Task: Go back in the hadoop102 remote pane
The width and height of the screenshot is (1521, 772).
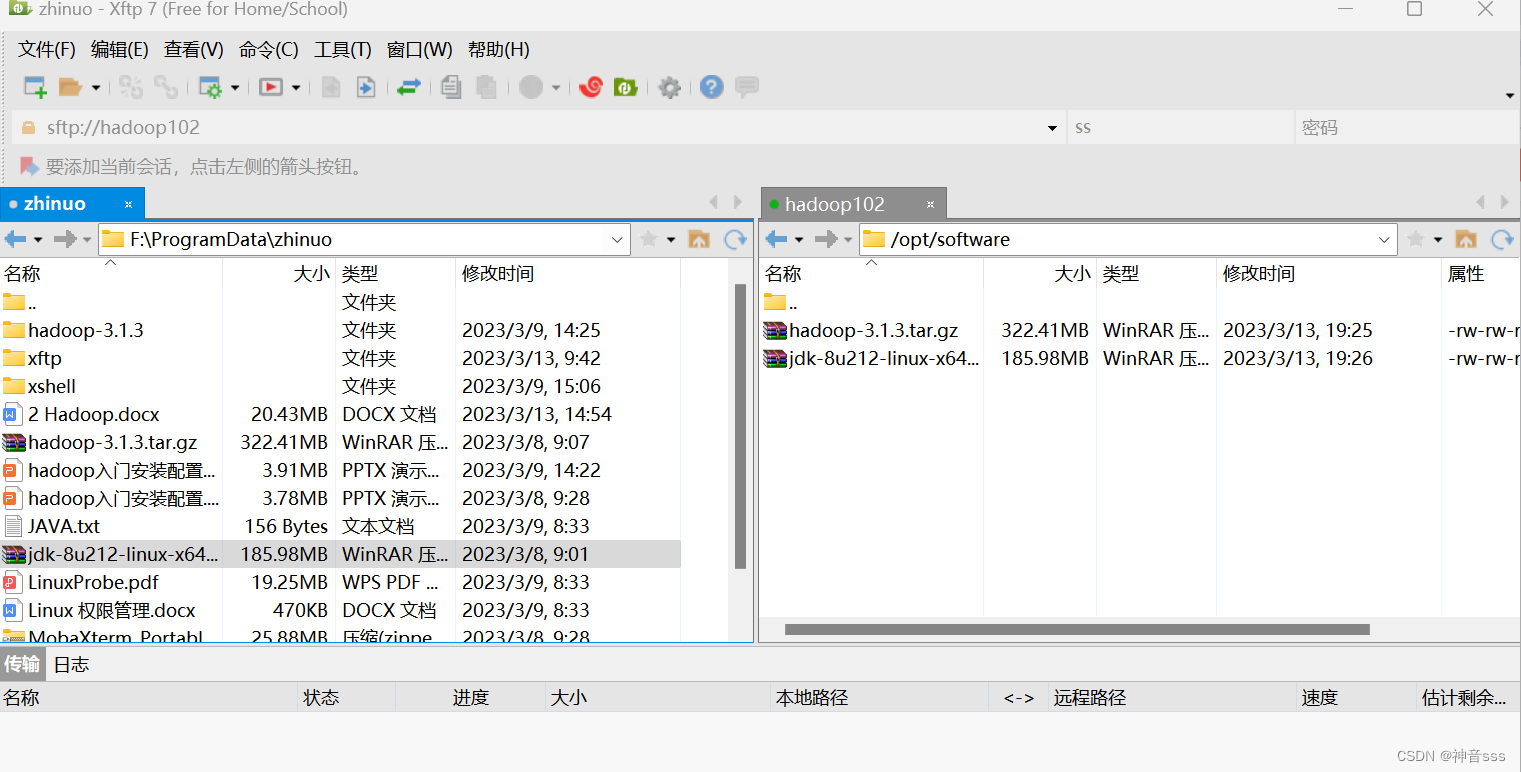Action: click(x=776, y=239)
